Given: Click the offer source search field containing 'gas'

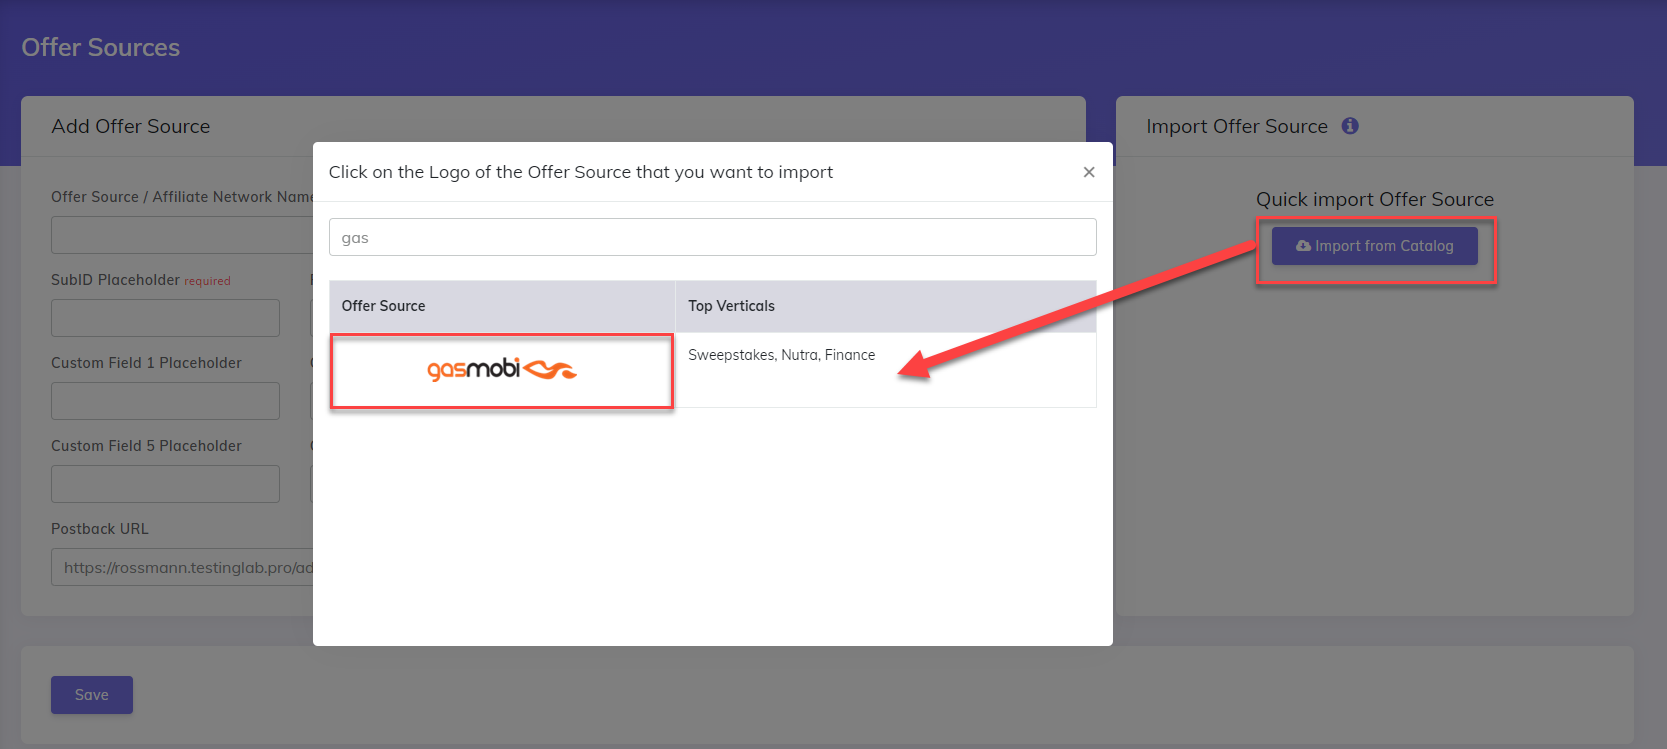Looking at the screenshot, I should click(x=712, y=237).
